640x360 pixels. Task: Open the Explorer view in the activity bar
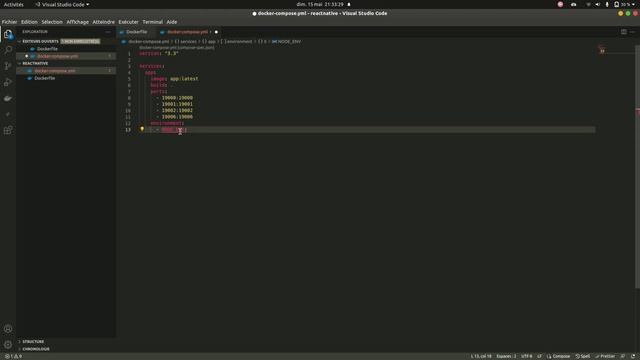click(x=8, y=34)
